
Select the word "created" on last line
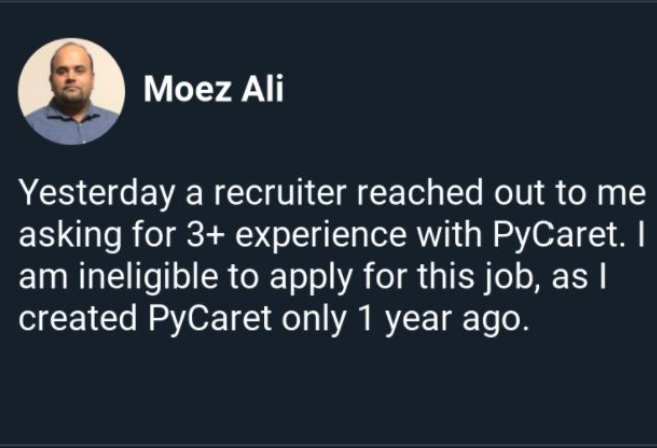pyautogui.click(x=69, y=321)
